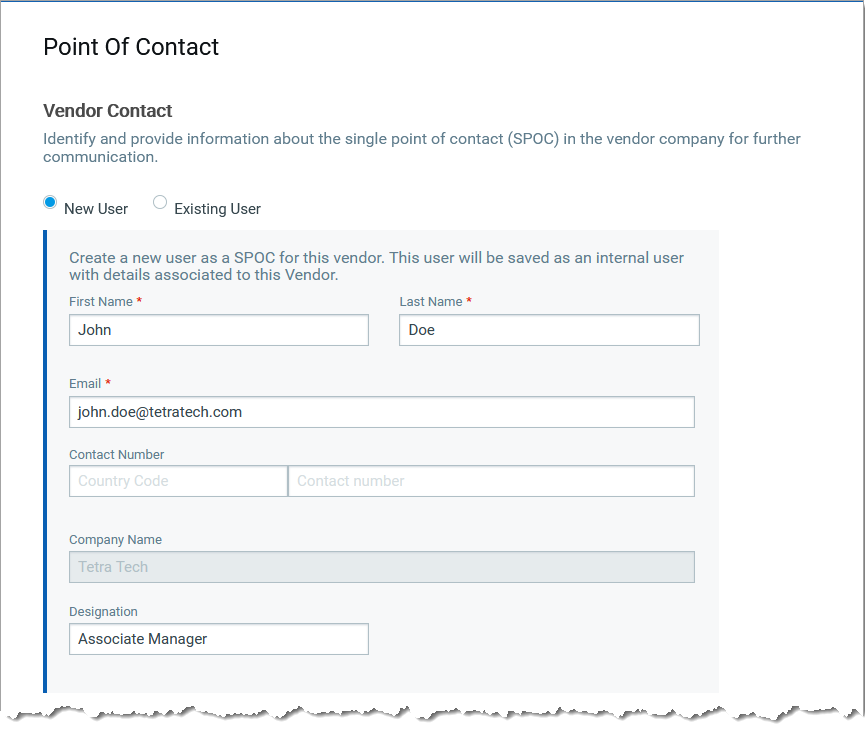The image size is (865, 730).
Task: Click the First Name field containing John
Action: click(x=218, y=330)
